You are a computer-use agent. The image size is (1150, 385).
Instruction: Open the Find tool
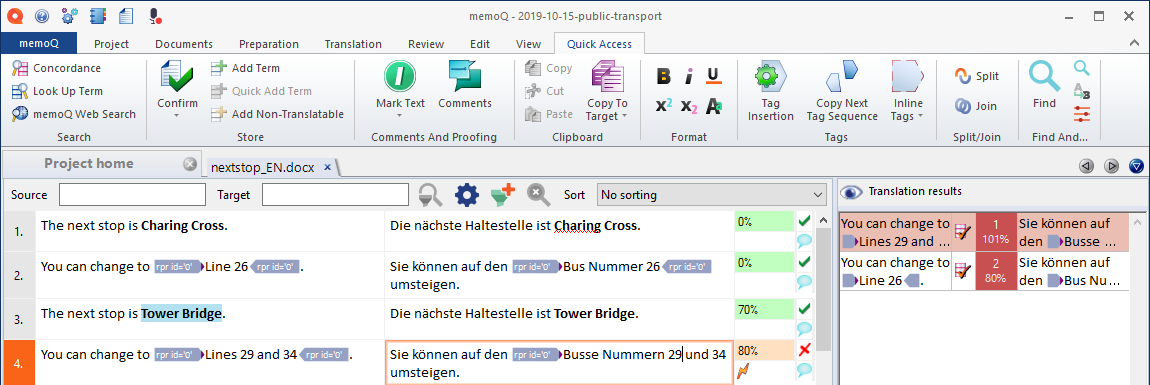(x=1044, y=84)
